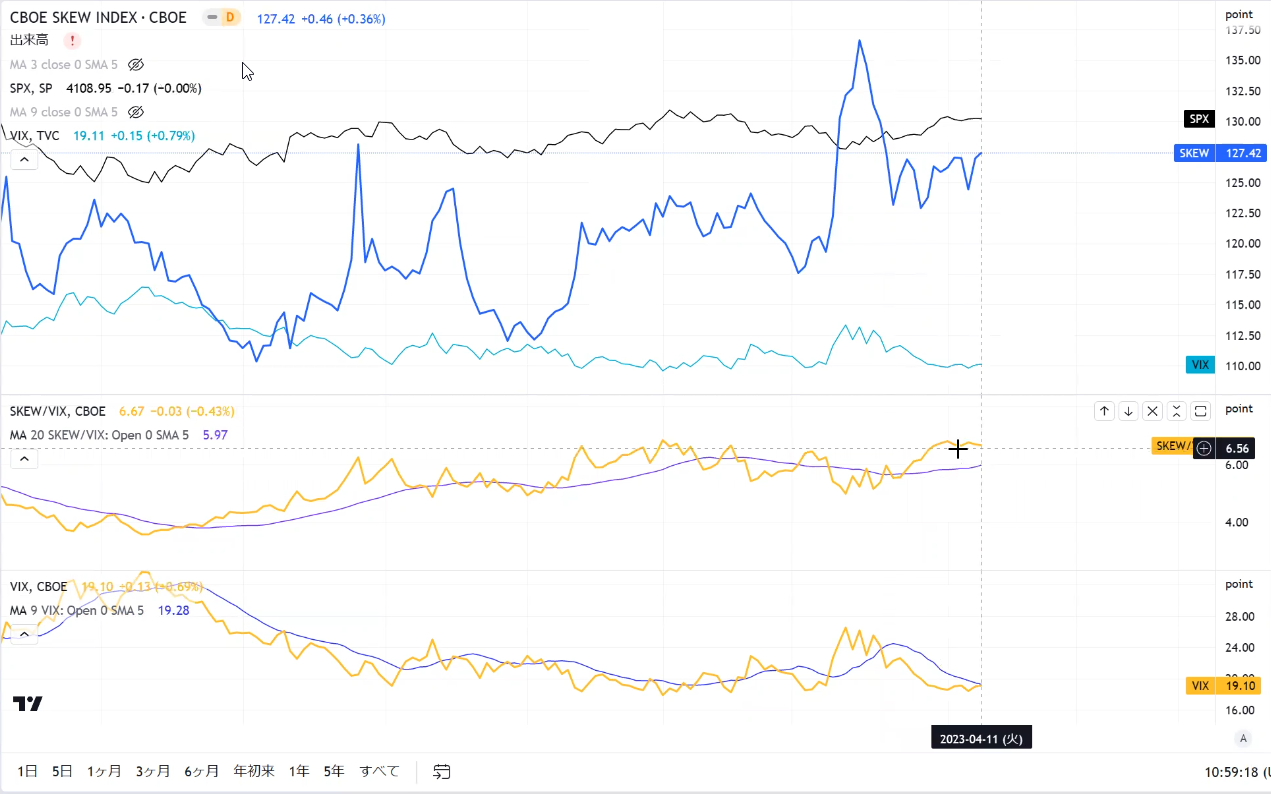This screenshot has height=794, width=1271.
Task: Click the TradingView logo
Action: tap(28, 704)
